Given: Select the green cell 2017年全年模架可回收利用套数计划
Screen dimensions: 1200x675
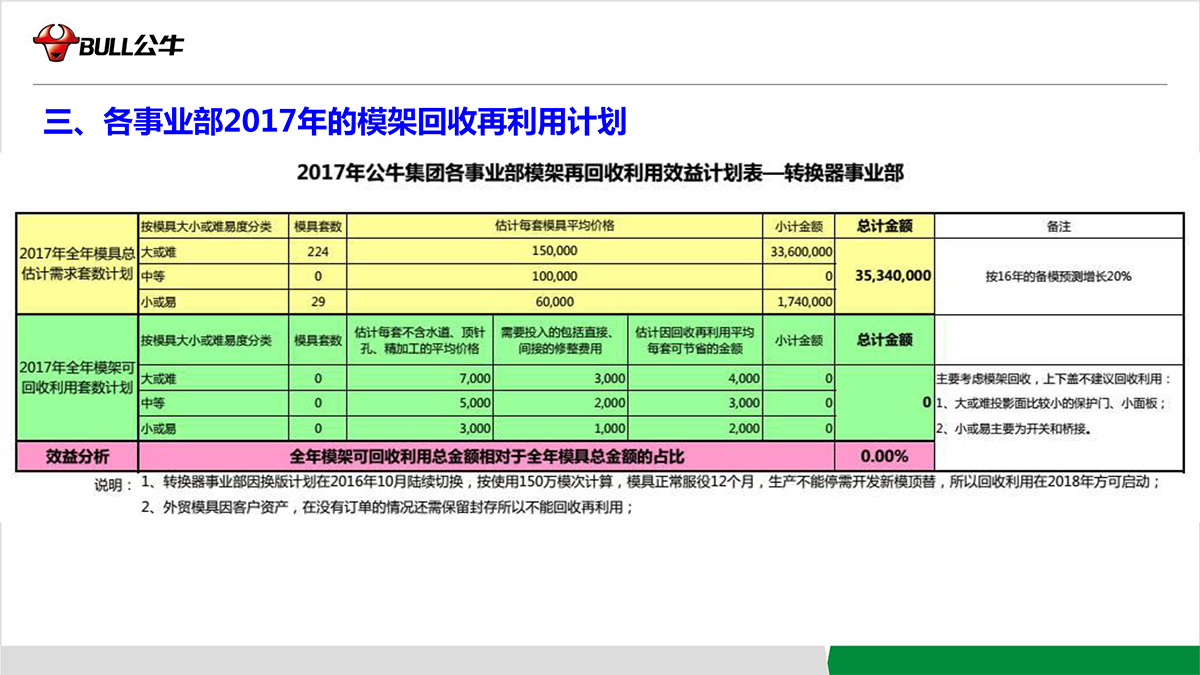Looking at the screenshot, I should (77, 378).
